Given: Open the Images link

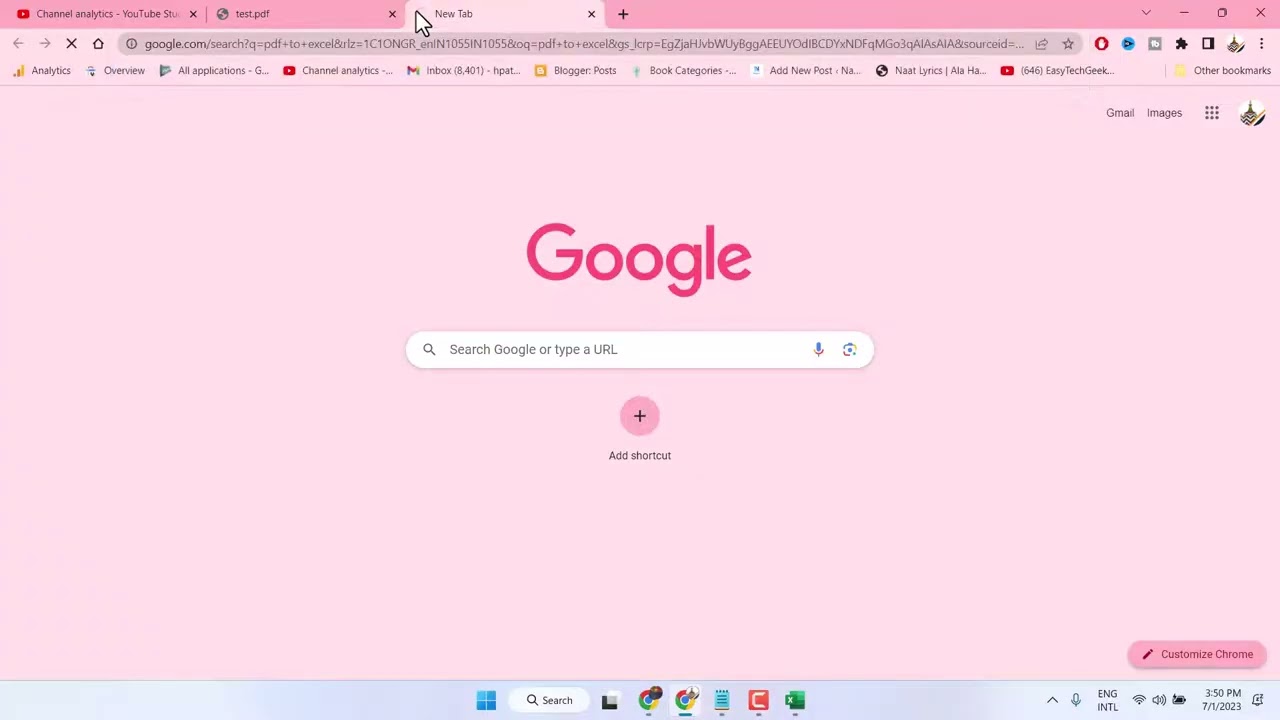Looking at the screenshot, I should 1164,113.
